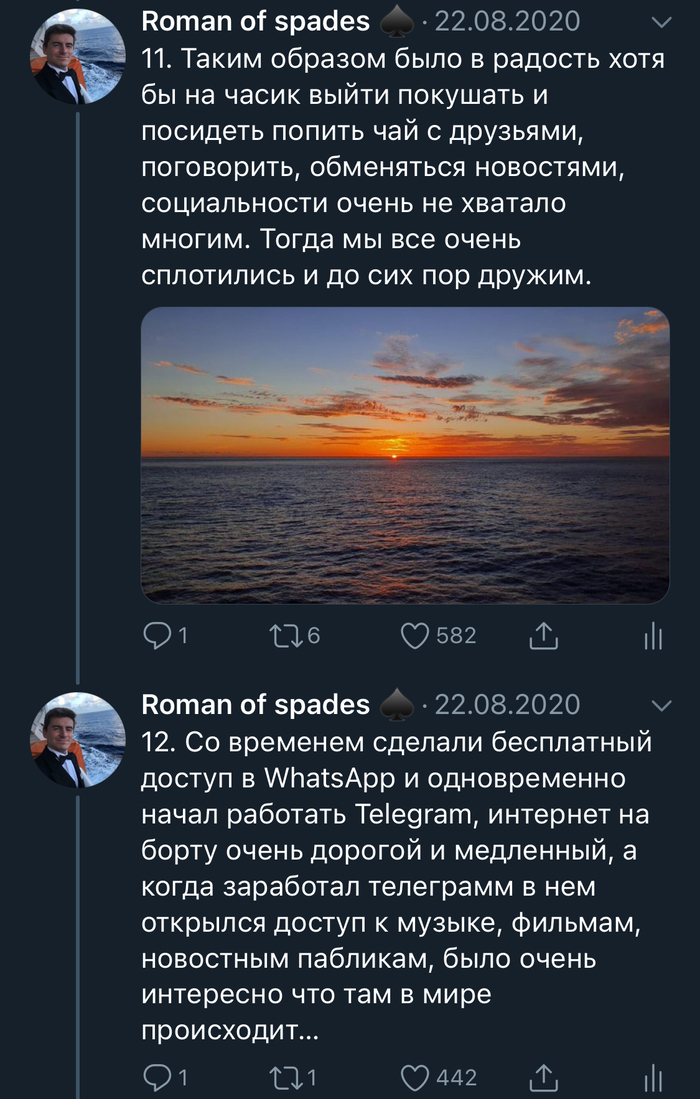The image size is (700, 1099).
Task: Share tweet 12 via share icon
Action: (x=542, y=1077)
